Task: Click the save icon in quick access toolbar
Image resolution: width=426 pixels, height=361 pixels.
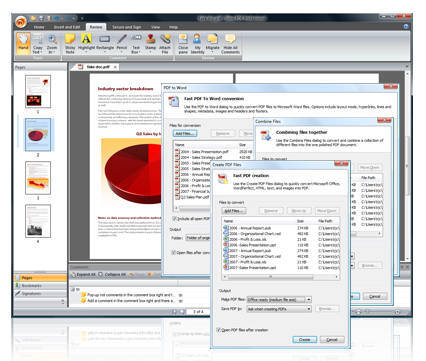Action: pos(41,18)
